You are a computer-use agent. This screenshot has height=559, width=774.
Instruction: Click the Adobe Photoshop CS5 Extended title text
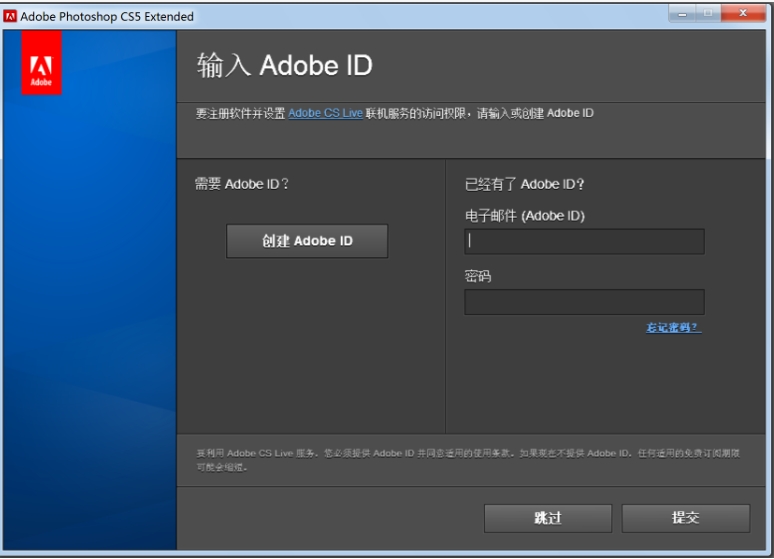107,16
